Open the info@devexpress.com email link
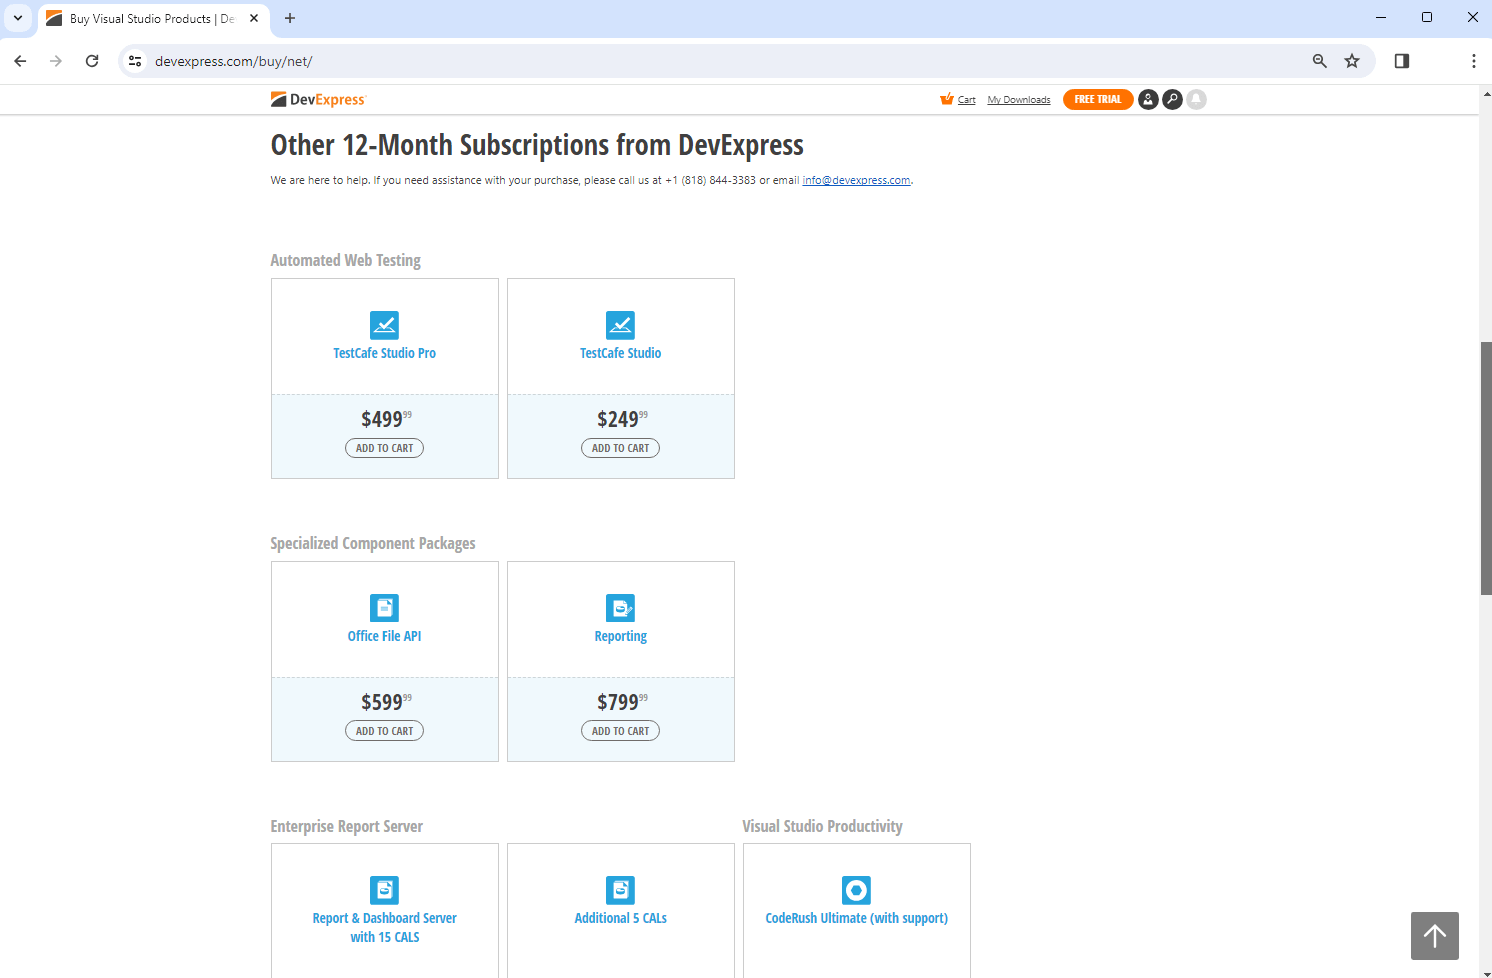The width and height of the screenshot is (1492, 978). (x=856, y=180)
